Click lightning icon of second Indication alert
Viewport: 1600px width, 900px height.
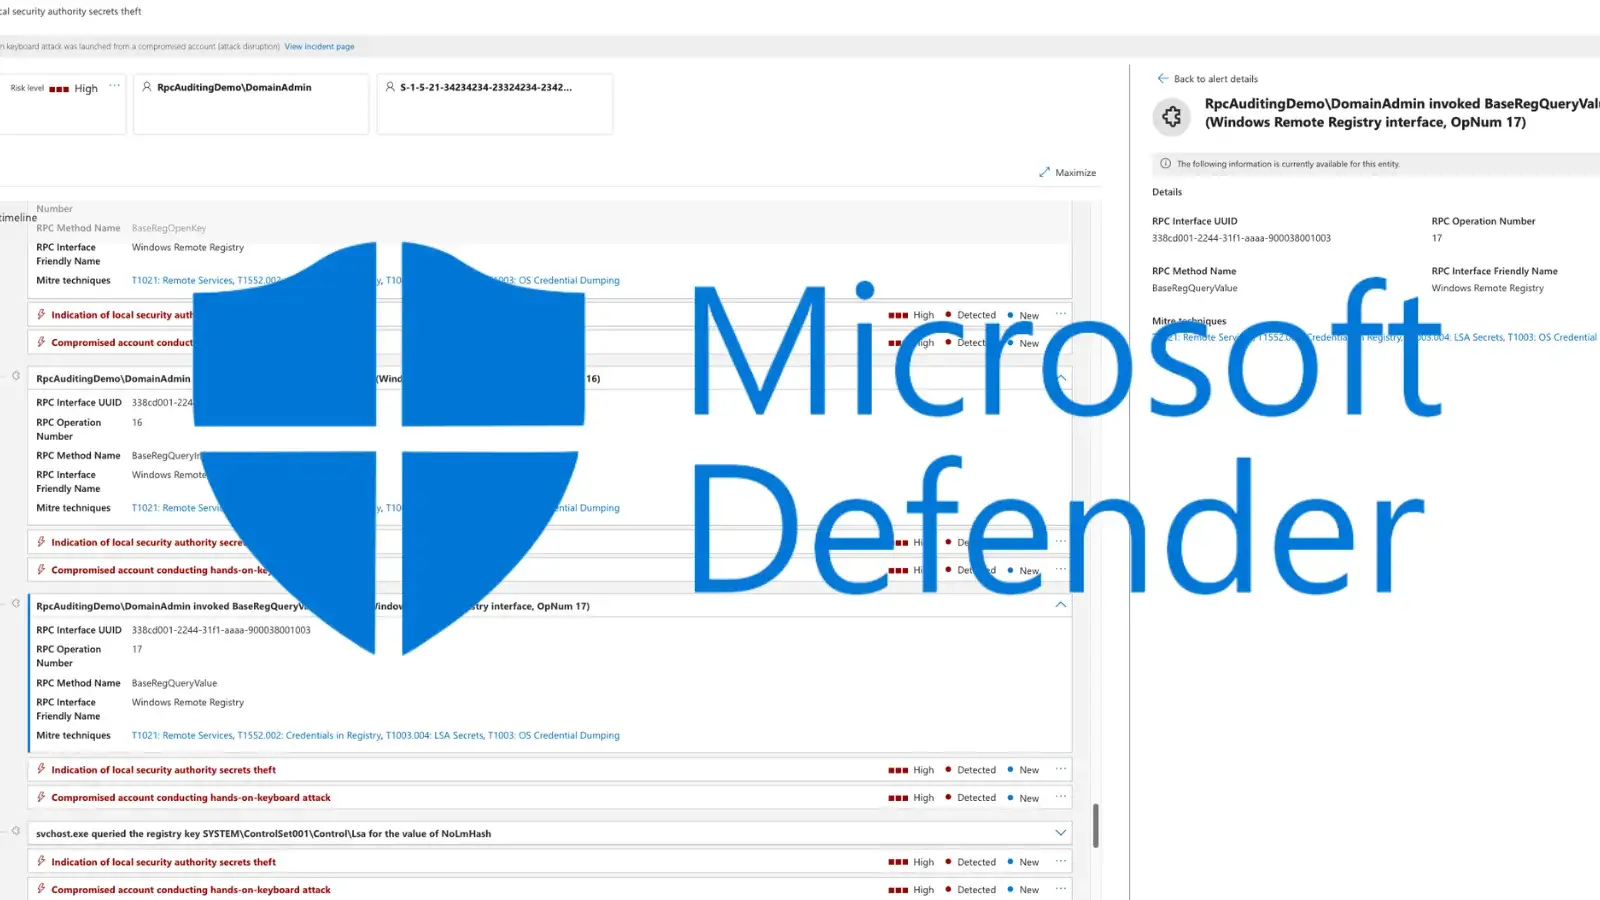pyautogui.click(x=41, y=542)
